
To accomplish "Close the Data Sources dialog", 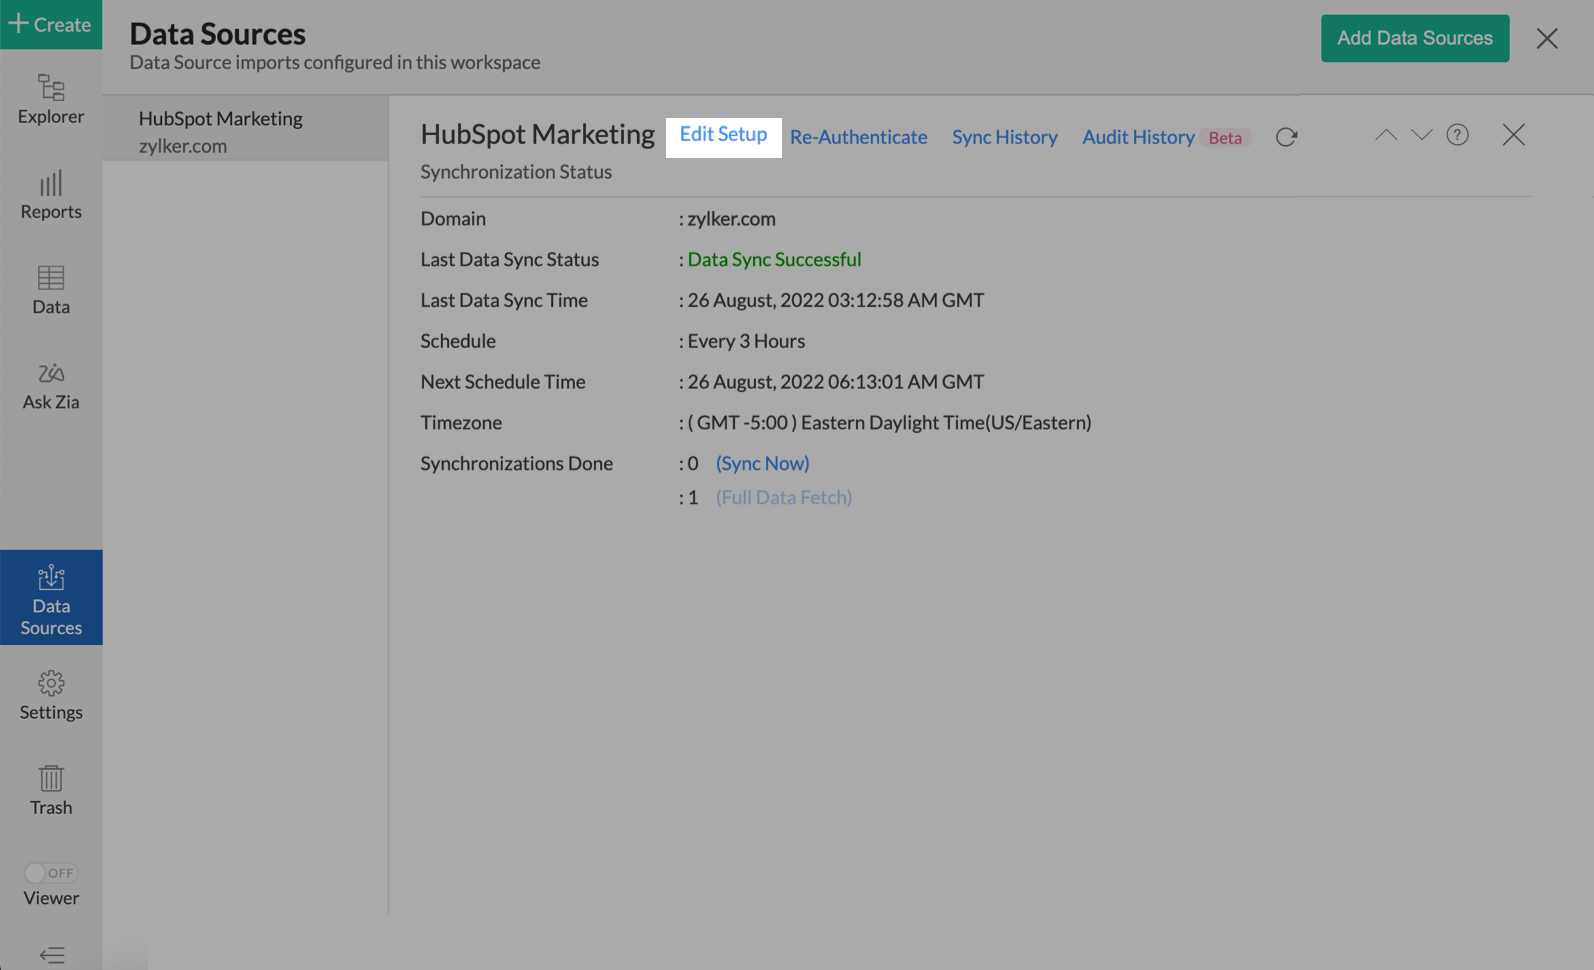I will coord(1547,38).
